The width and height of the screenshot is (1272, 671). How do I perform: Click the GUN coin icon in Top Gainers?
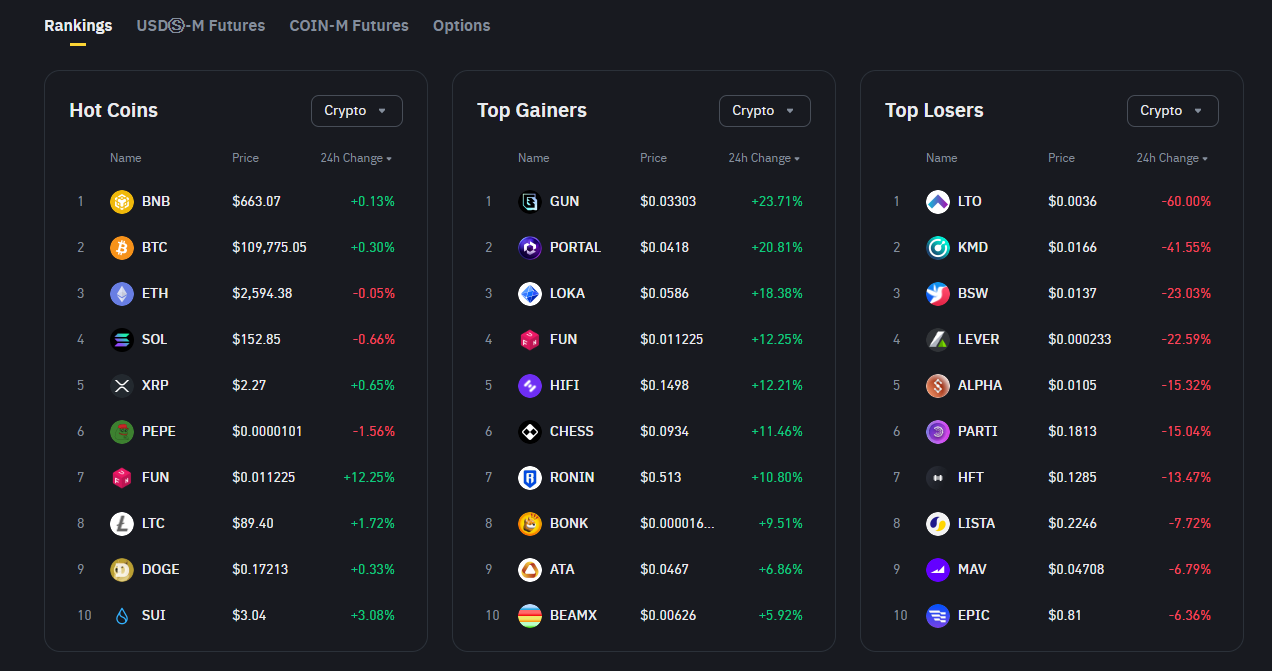(529, 201)
